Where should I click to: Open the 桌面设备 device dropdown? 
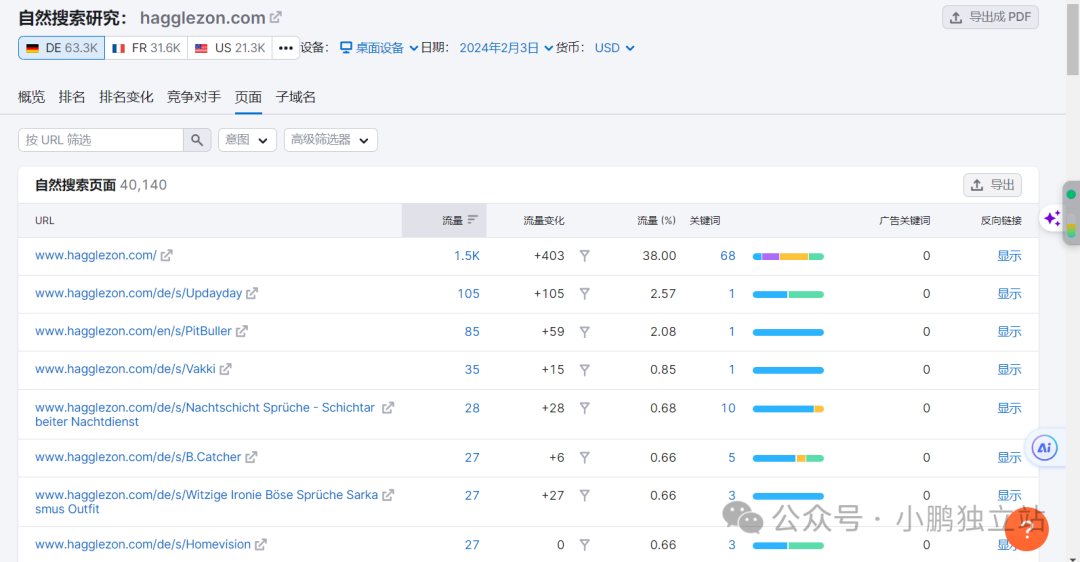379,48
